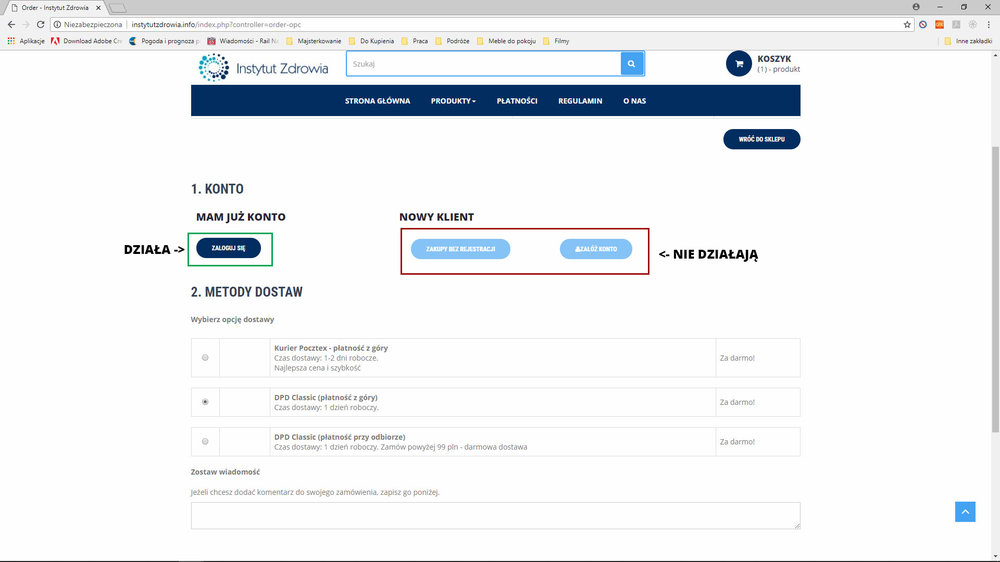The image size is (1000, 562).
Task: Open Filmy bookmark folder
Action: (556, 41)
